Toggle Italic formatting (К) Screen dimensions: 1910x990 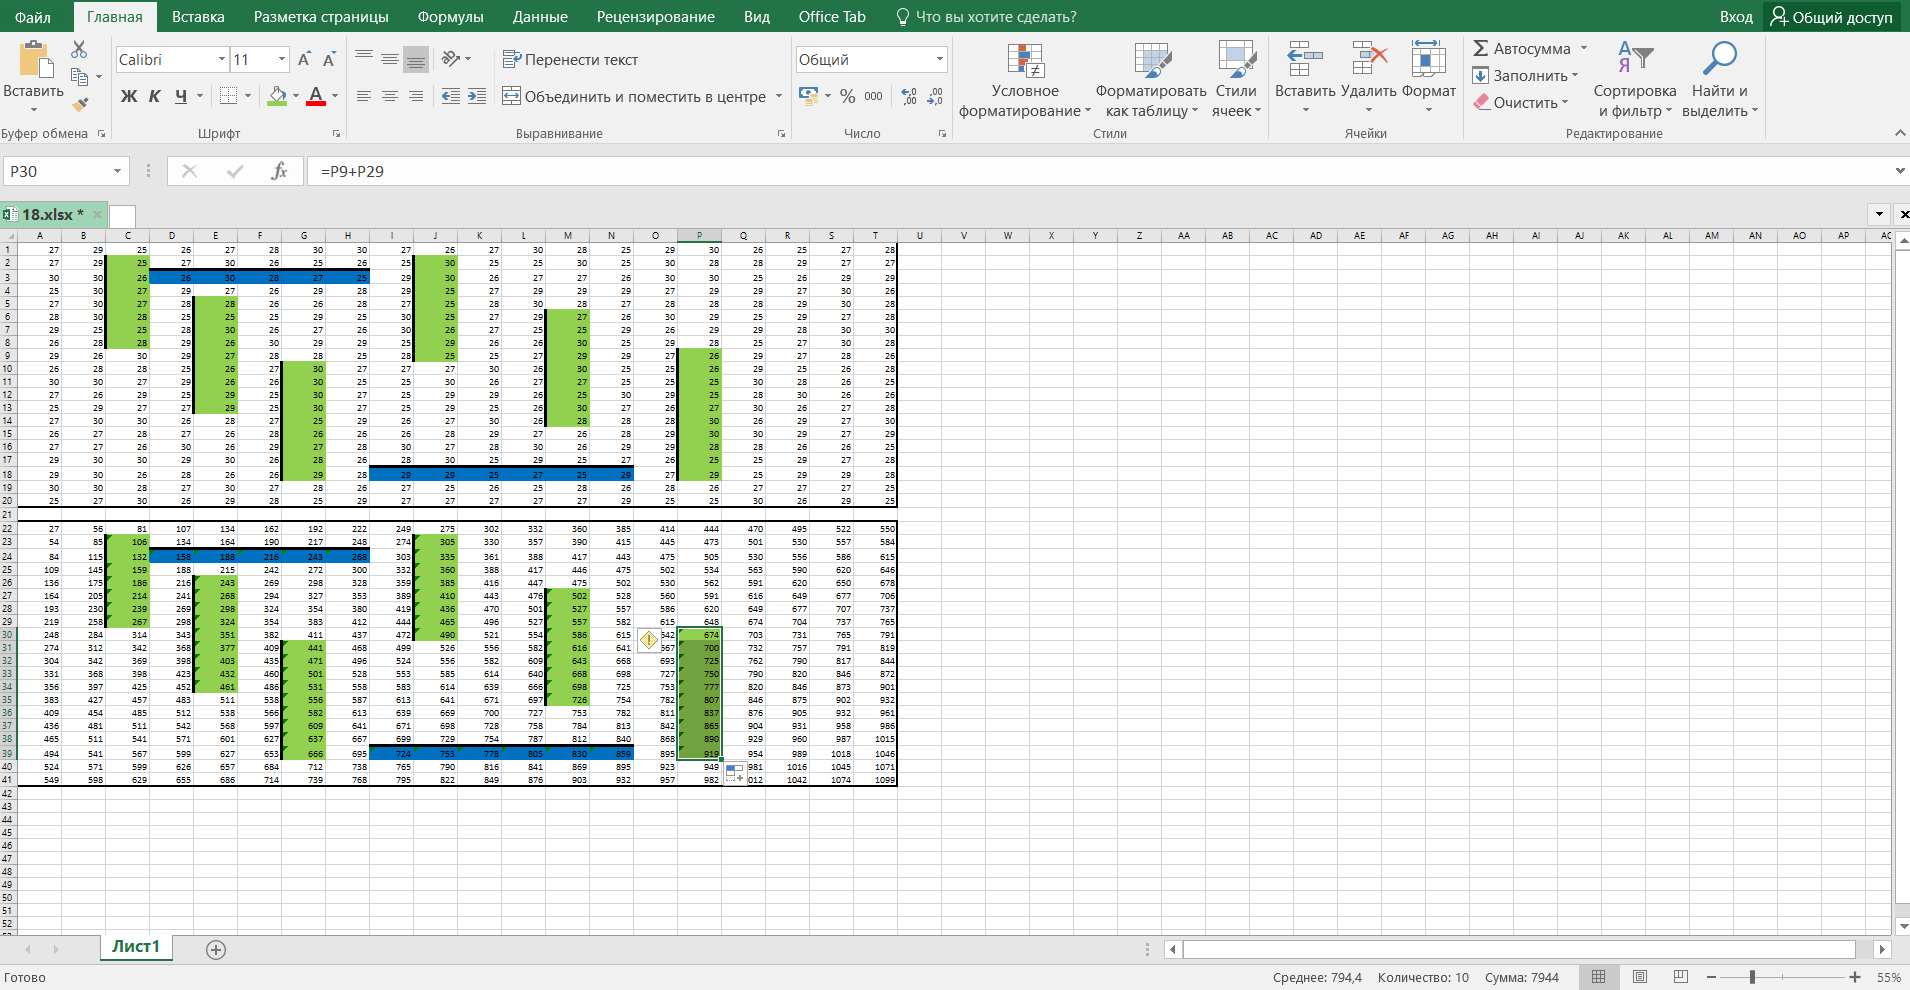coord(154,96)
